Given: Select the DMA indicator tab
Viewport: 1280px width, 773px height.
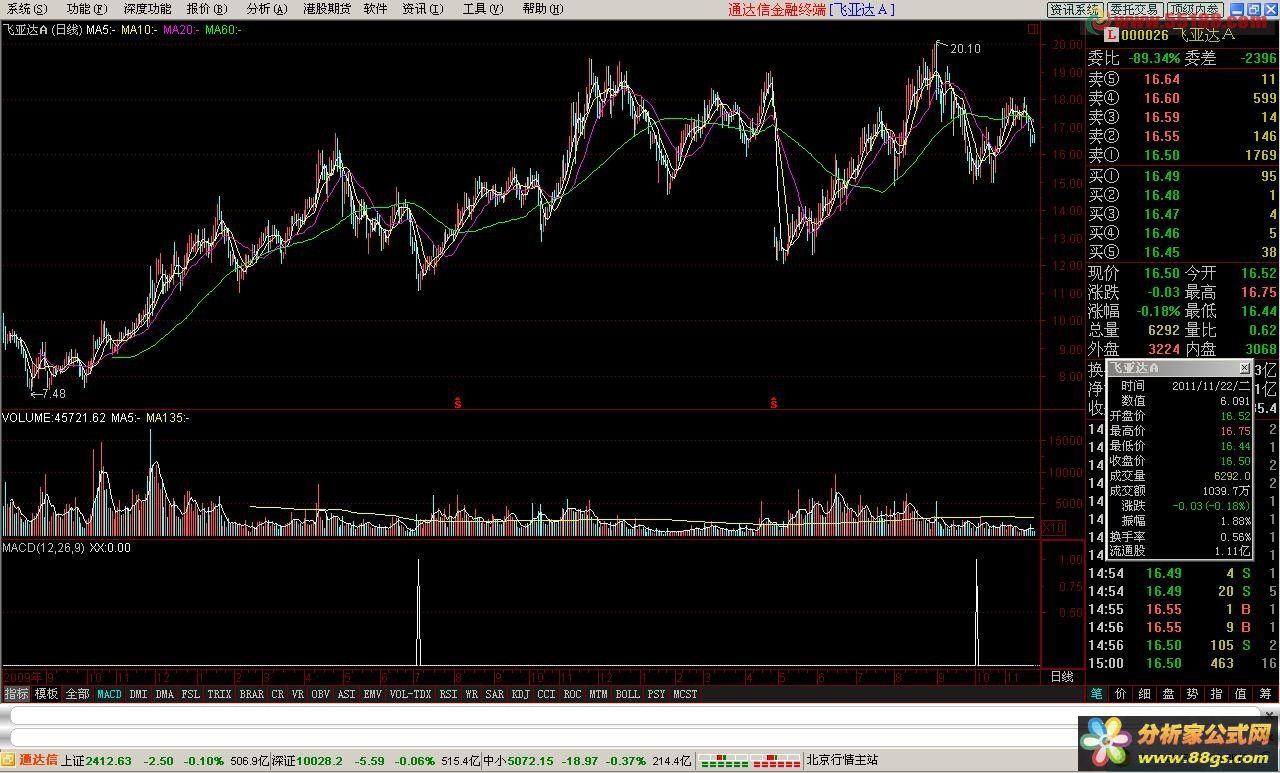Looking at the screenshot, I should point(165,693).
